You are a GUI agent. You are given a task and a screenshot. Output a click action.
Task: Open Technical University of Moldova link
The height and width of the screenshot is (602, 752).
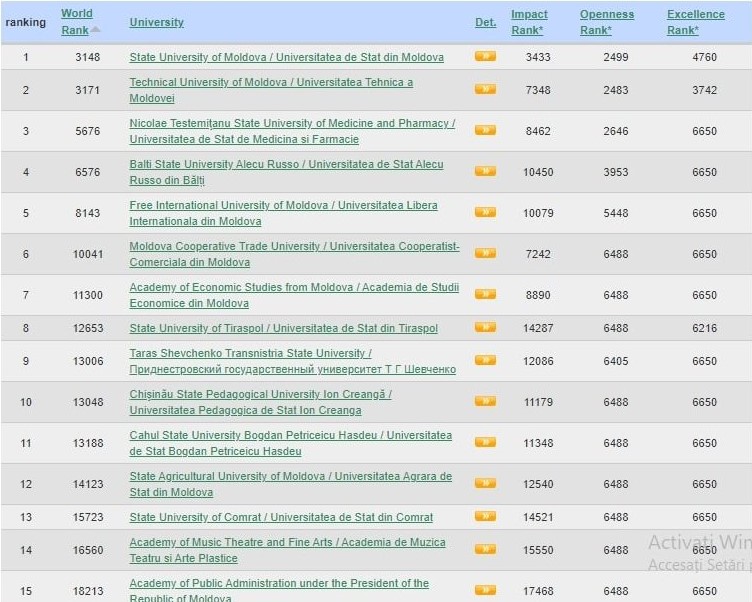(x=271, y=90)
